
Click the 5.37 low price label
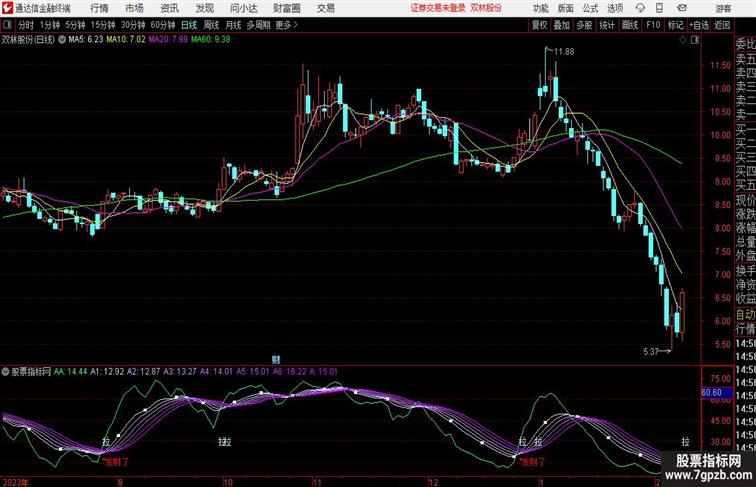click(x=650, y=352)
